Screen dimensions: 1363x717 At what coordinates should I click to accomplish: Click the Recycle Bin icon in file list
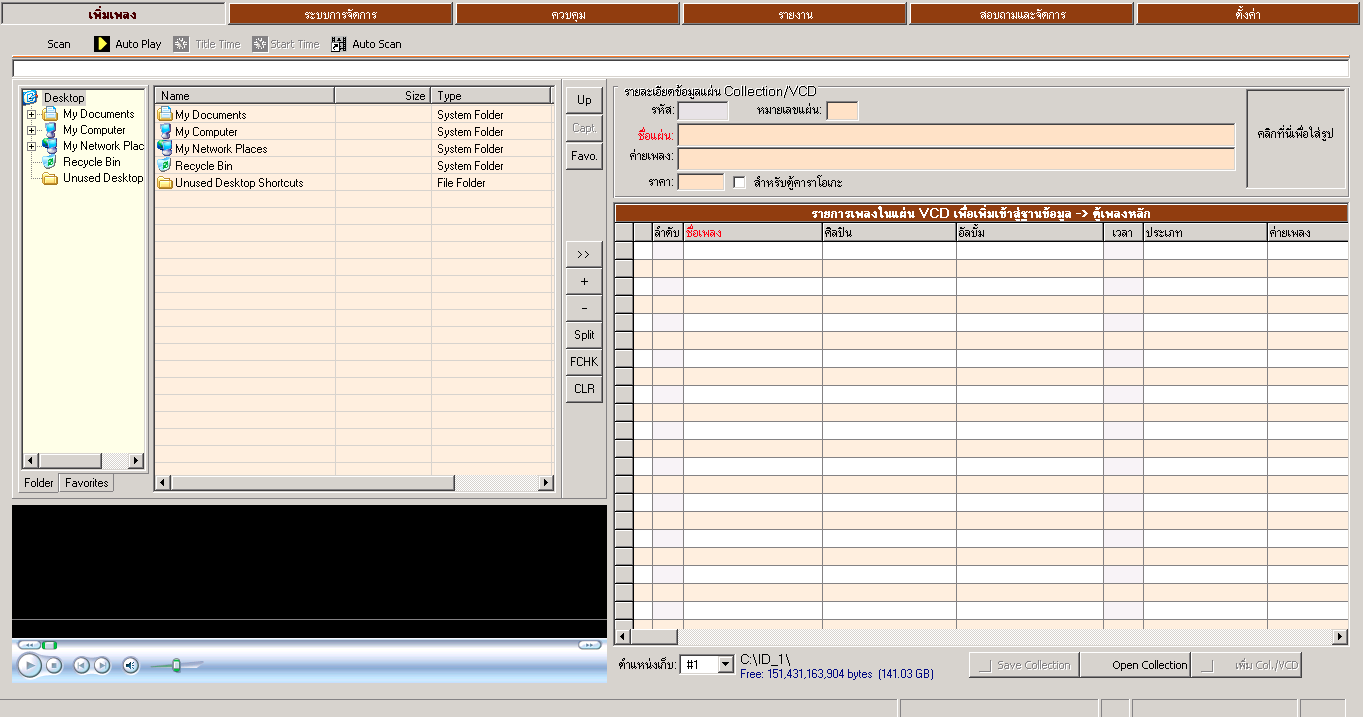point(165,166)
